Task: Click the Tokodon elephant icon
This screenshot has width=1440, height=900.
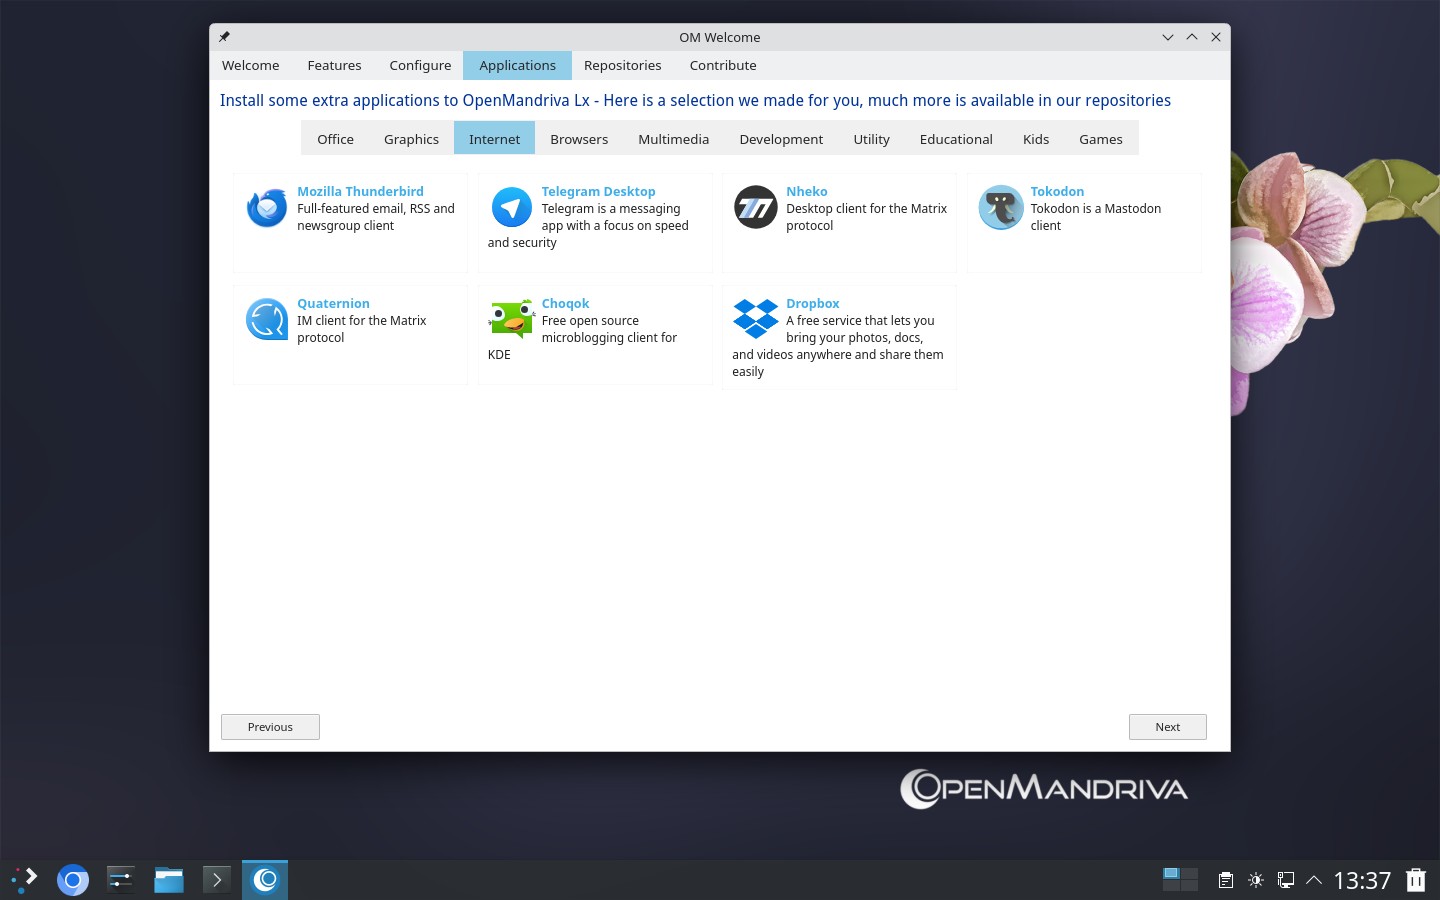Action: [x=1000, y=208]
